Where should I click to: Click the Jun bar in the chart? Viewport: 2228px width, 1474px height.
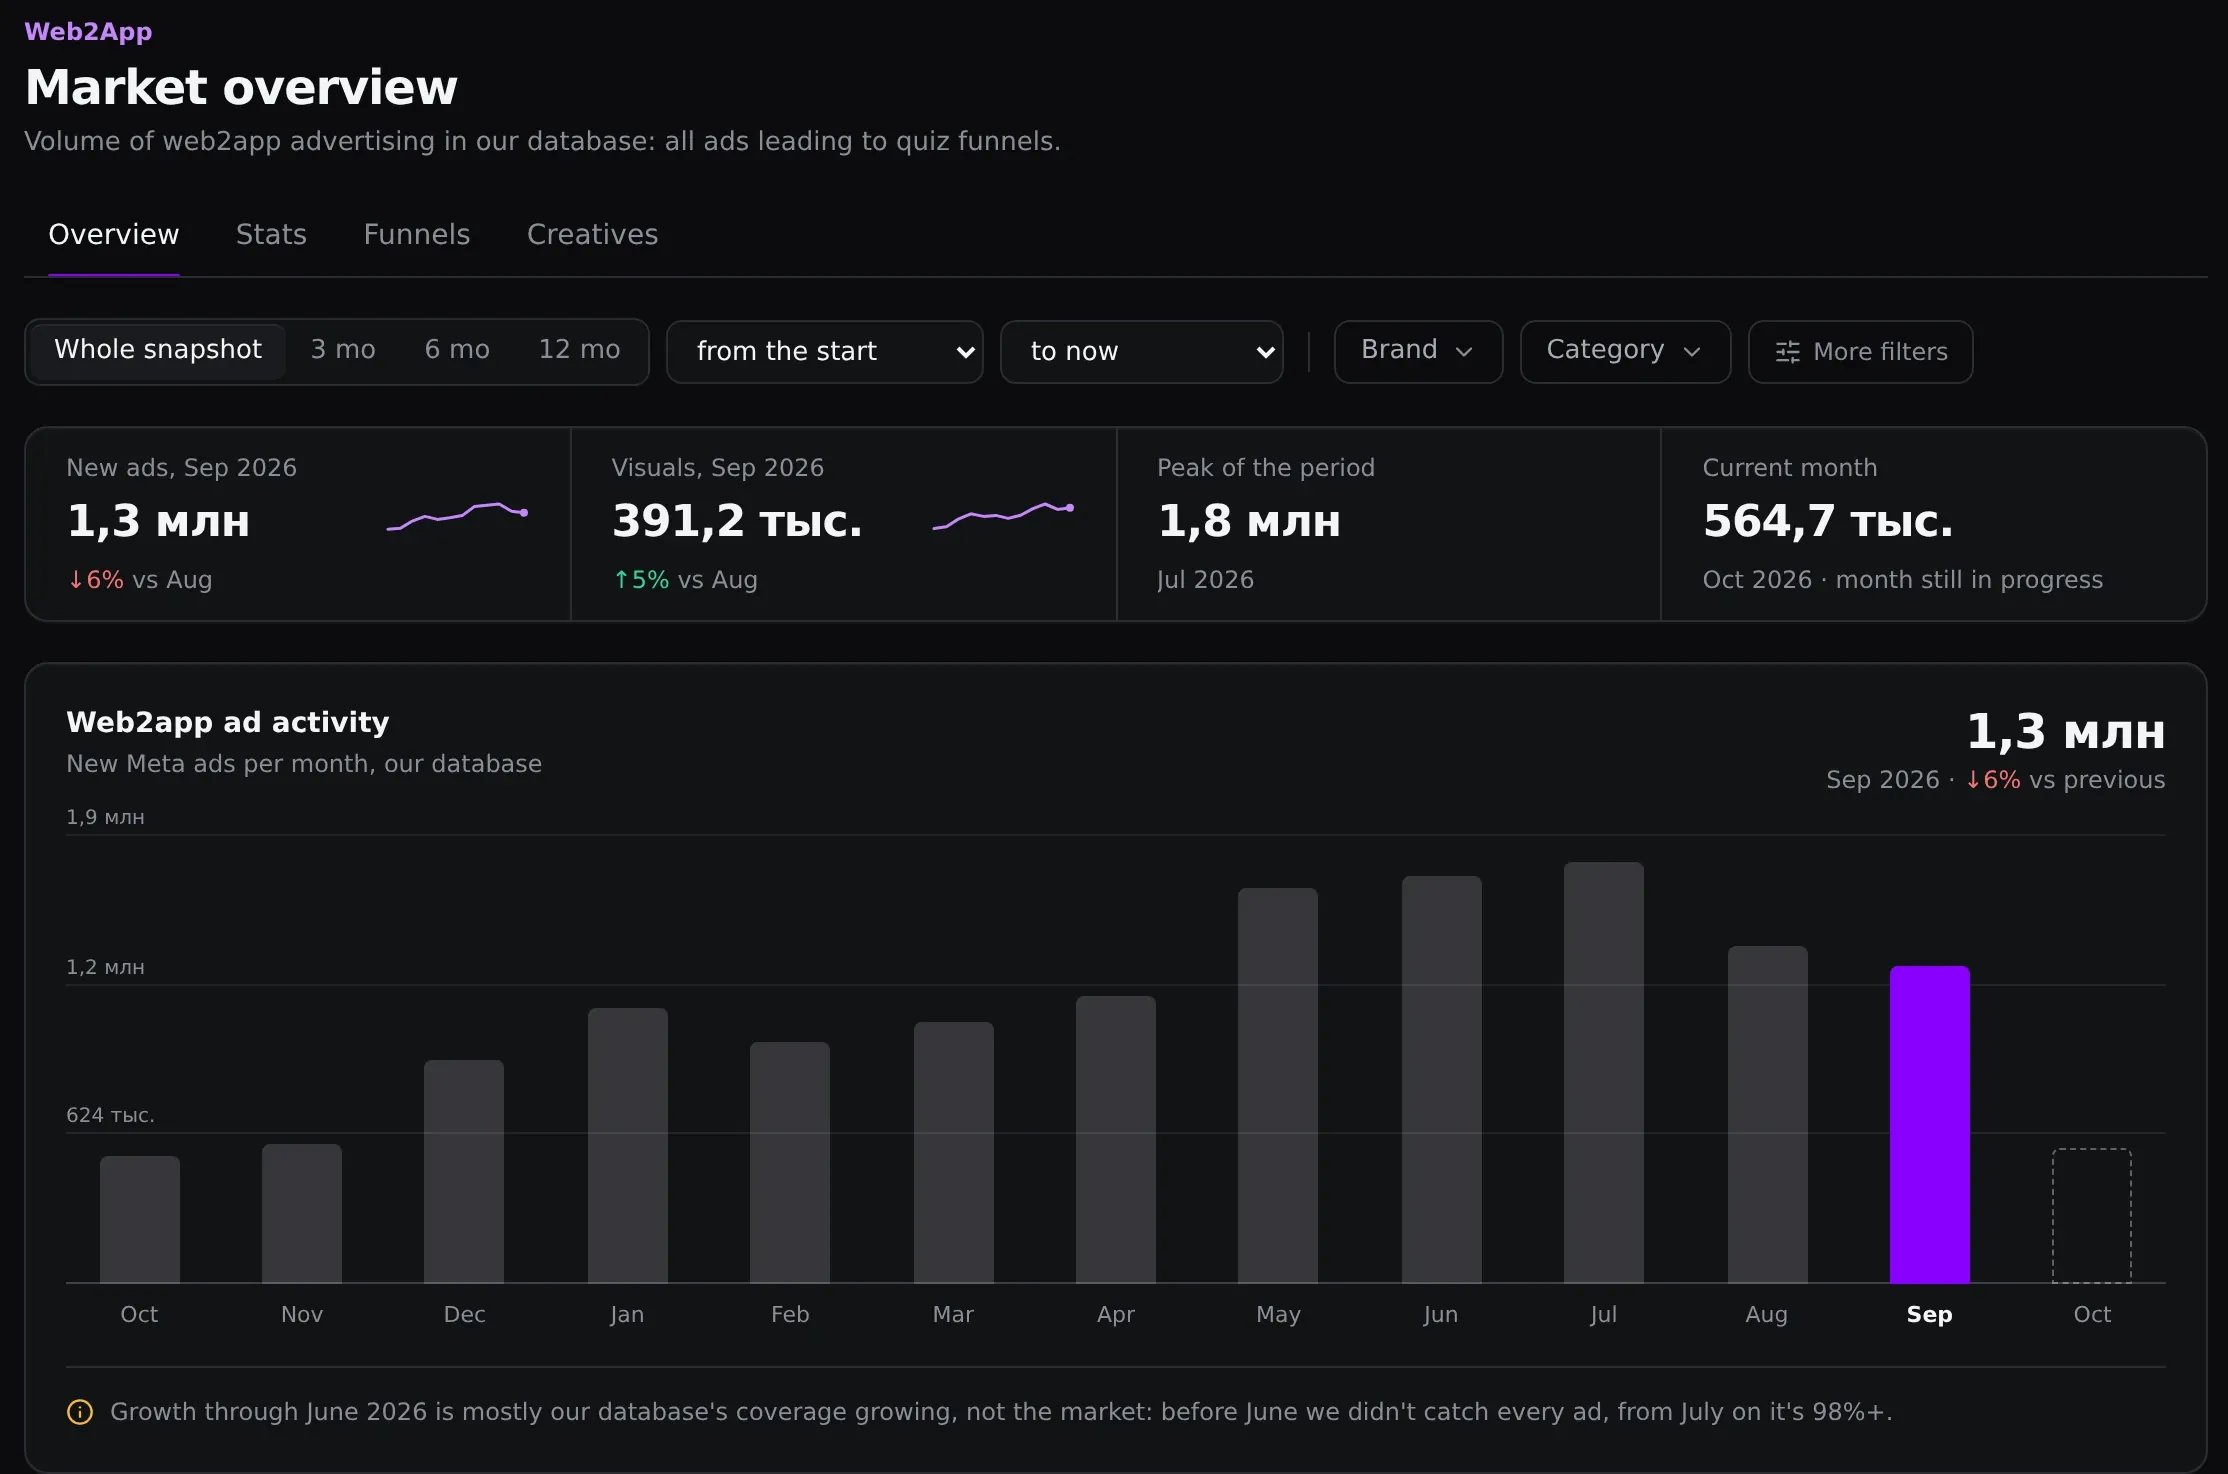[x=1441, y=1079]
